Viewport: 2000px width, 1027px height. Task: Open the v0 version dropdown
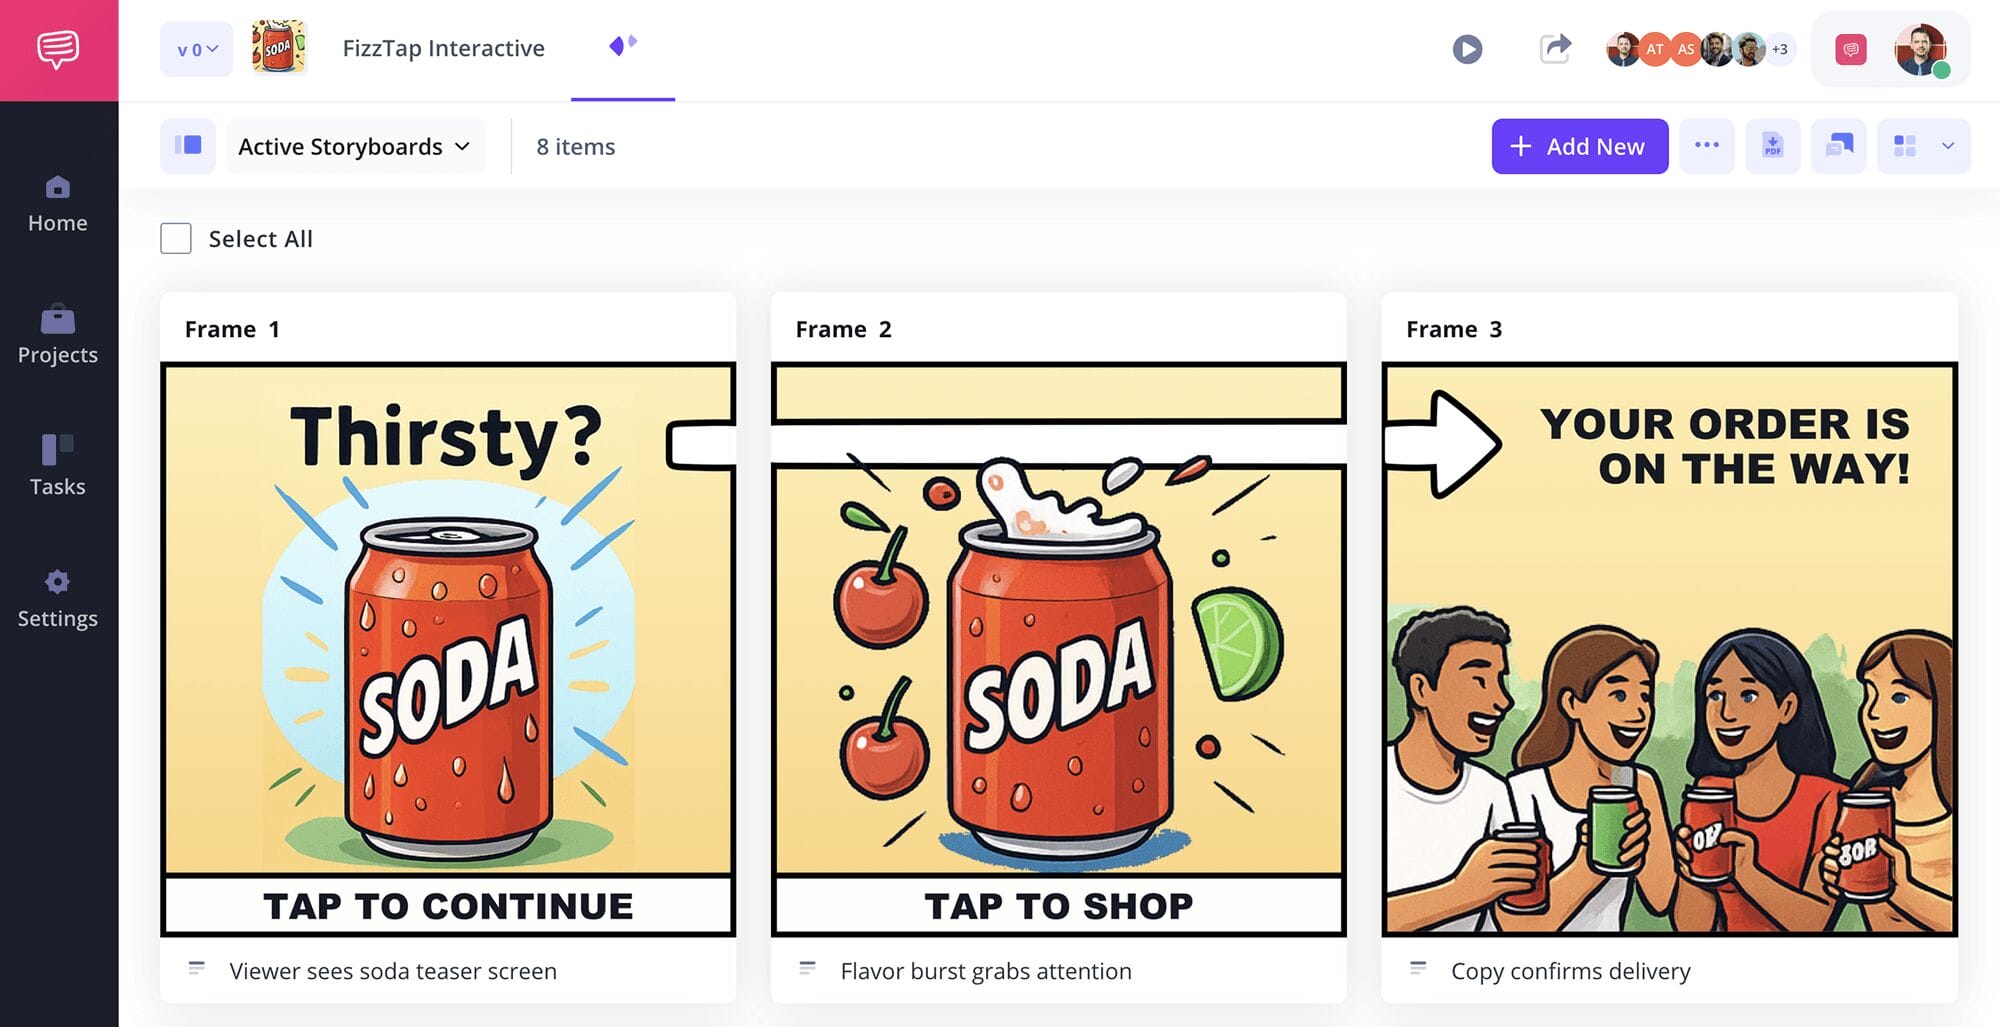[x=196, y=49]
